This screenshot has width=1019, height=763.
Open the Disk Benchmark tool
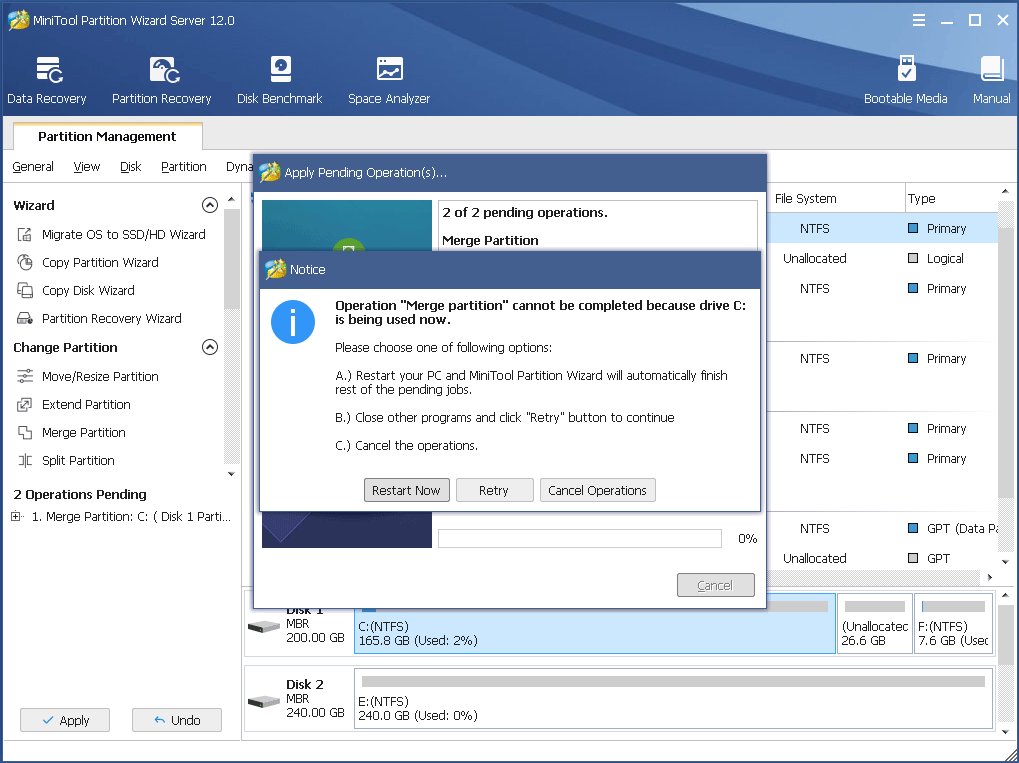click(279, 80)
